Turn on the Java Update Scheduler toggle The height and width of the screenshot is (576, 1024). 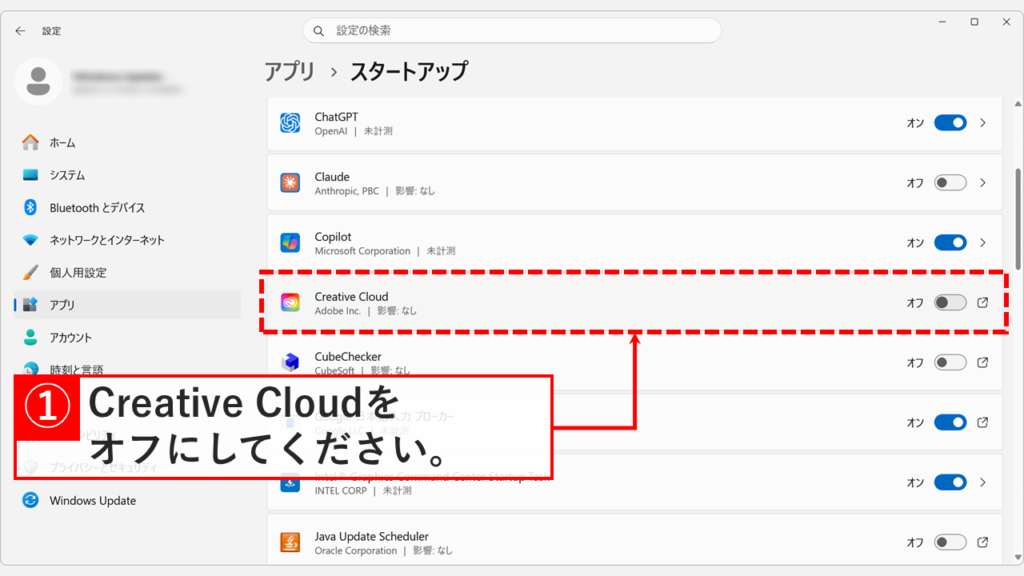(950, 543)
